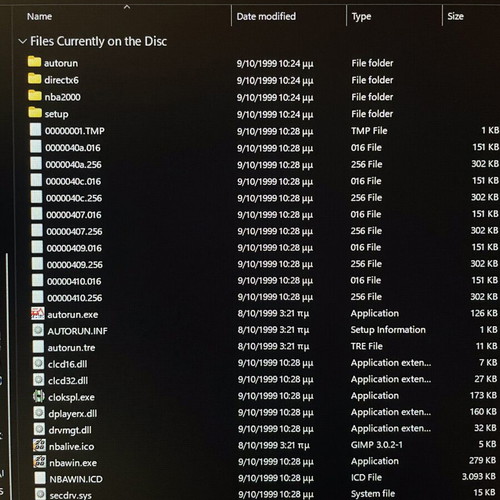The image size is (500, 500).
Task: Select the directx6 folder icon
Action: click(35, 79)
